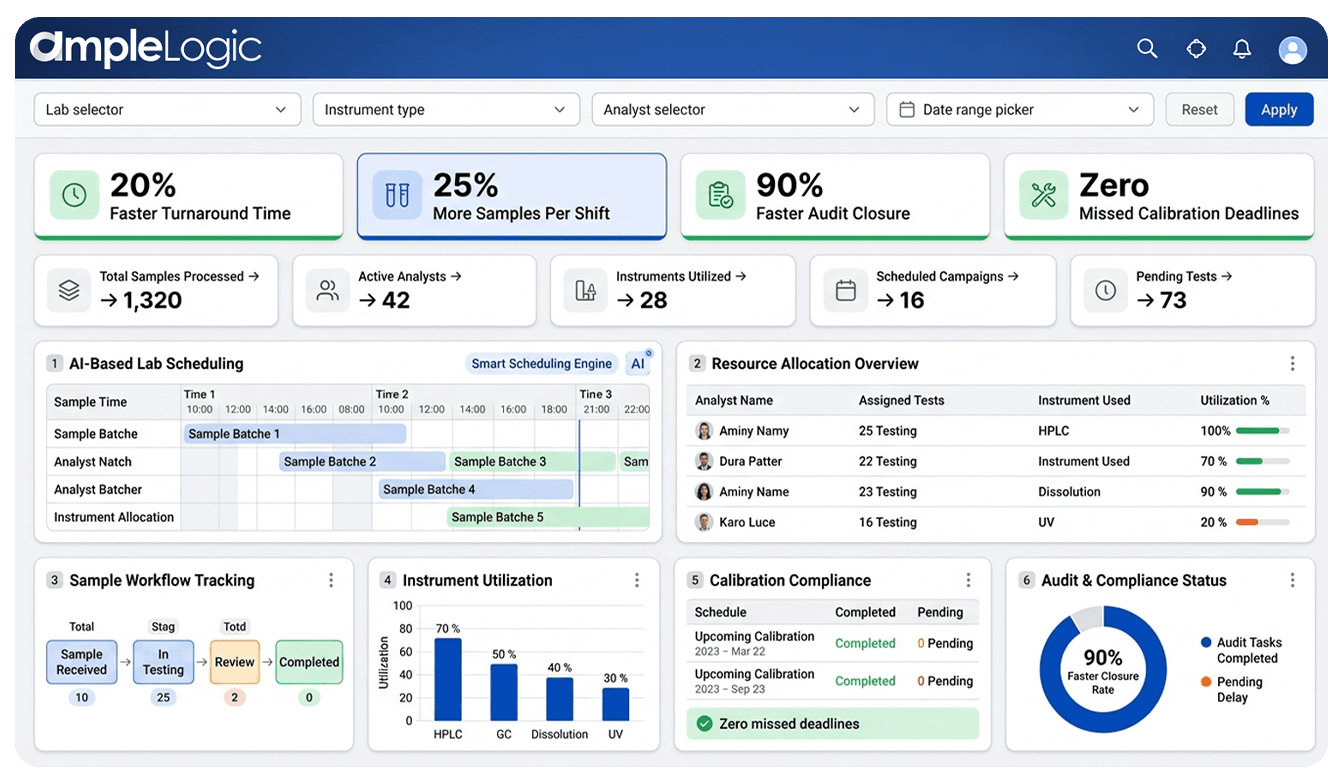1342x783 pixels.
Task: Click the AI badge icon in Lab Scheduling
Action: 638,364
